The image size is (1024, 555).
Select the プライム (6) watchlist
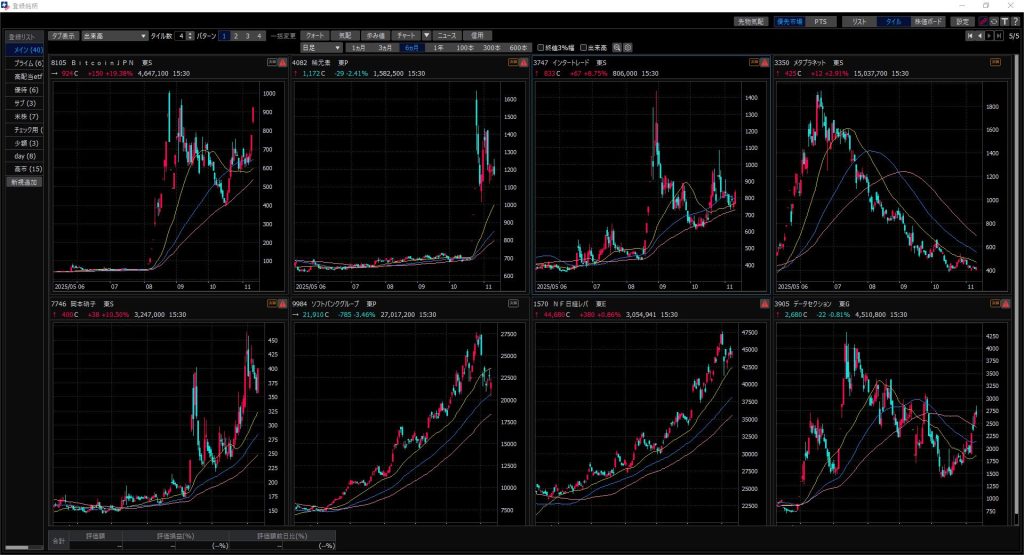24,62
